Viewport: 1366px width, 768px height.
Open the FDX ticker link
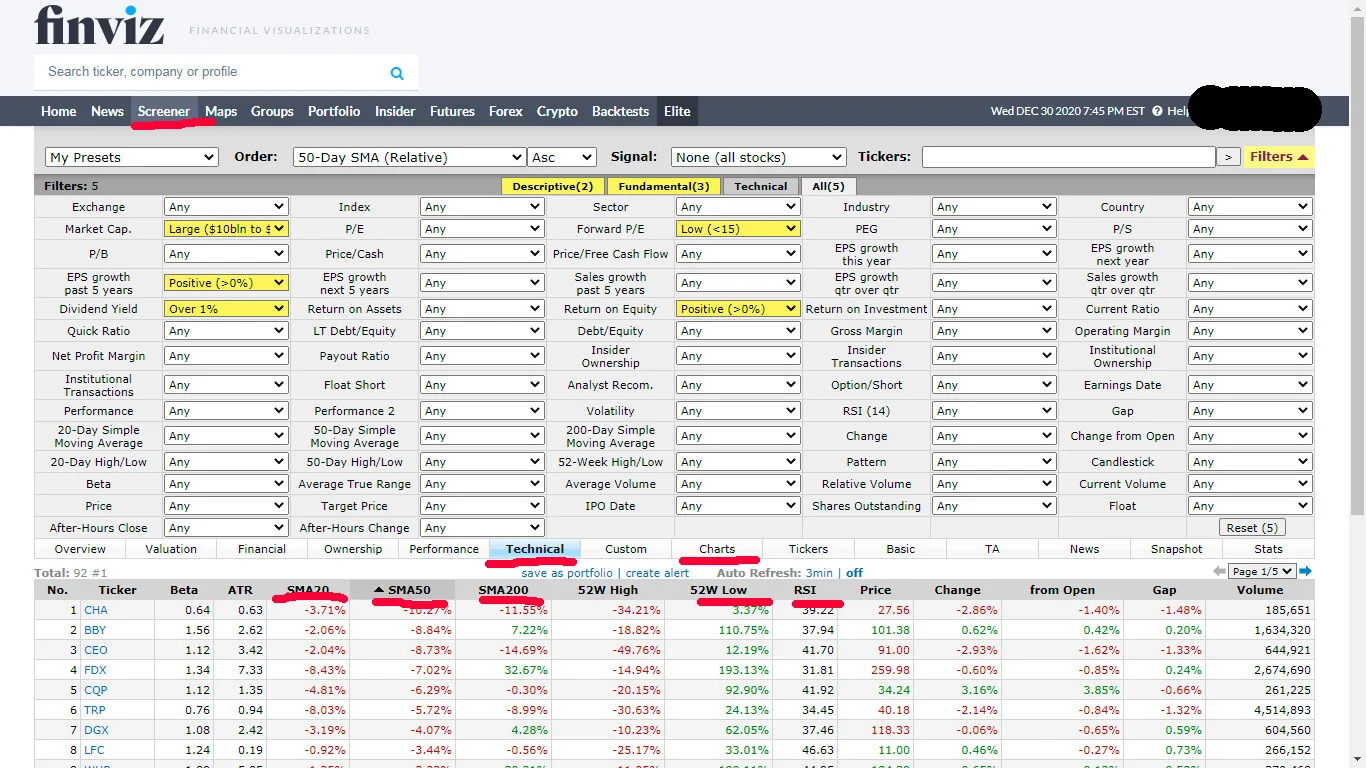pos(95,670)
